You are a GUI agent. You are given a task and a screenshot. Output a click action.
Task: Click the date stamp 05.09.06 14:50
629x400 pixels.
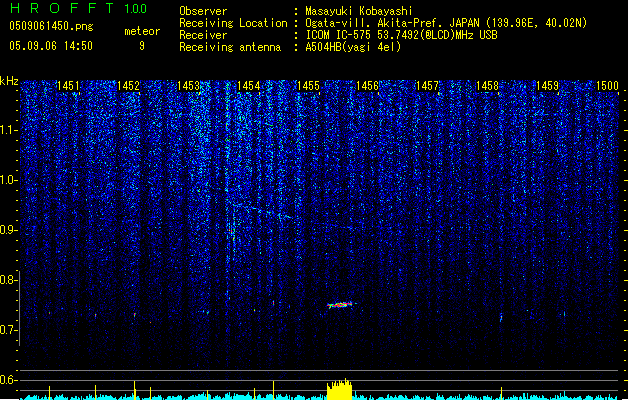tap(51, 46)
